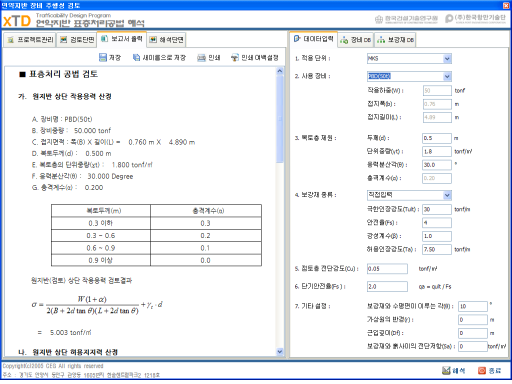Click 인쇄 button text
512x384 pixels.
click(214, 58)
